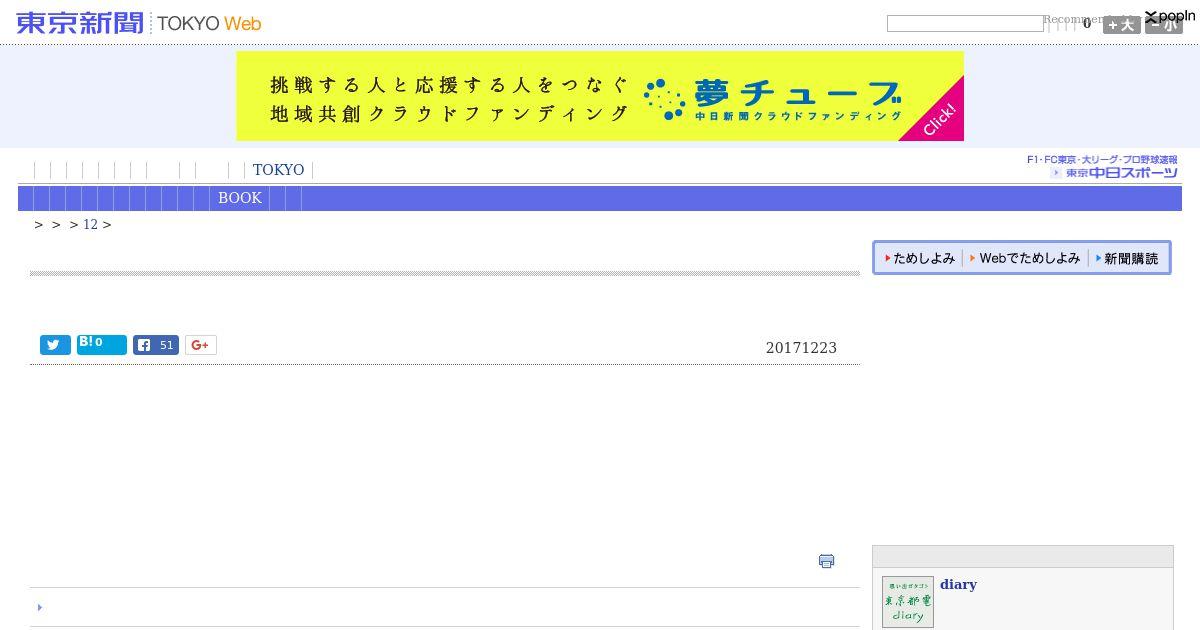This screenshot has width=1200, height=630.
Task: Select the TOKYO navigation menu item
Action: [x=278, y=170]
